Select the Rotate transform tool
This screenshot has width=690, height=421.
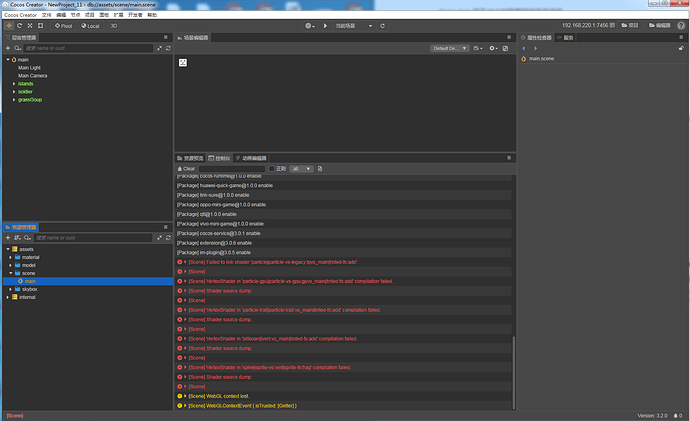pos(19,26)
